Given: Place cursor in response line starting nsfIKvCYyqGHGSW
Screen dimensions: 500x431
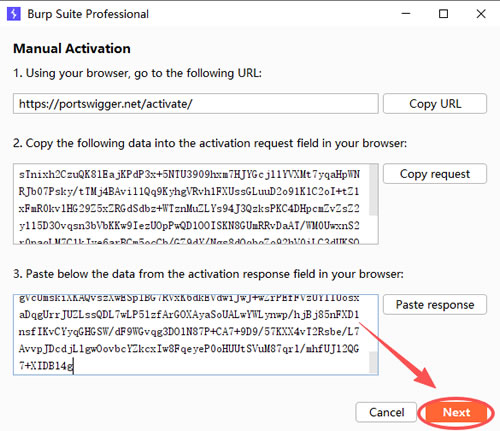Looking at the screenshot, I should (189, 331).
